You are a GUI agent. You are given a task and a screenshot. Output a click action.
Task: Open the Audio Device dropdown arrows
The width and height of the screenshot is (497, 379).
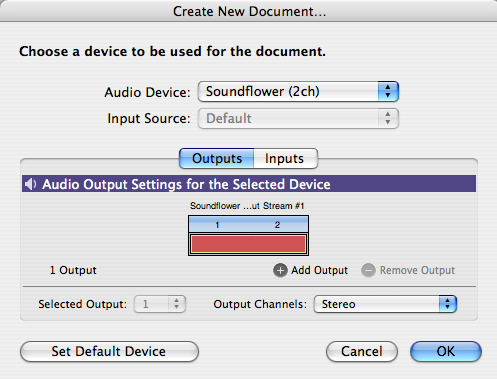point(388,91)
